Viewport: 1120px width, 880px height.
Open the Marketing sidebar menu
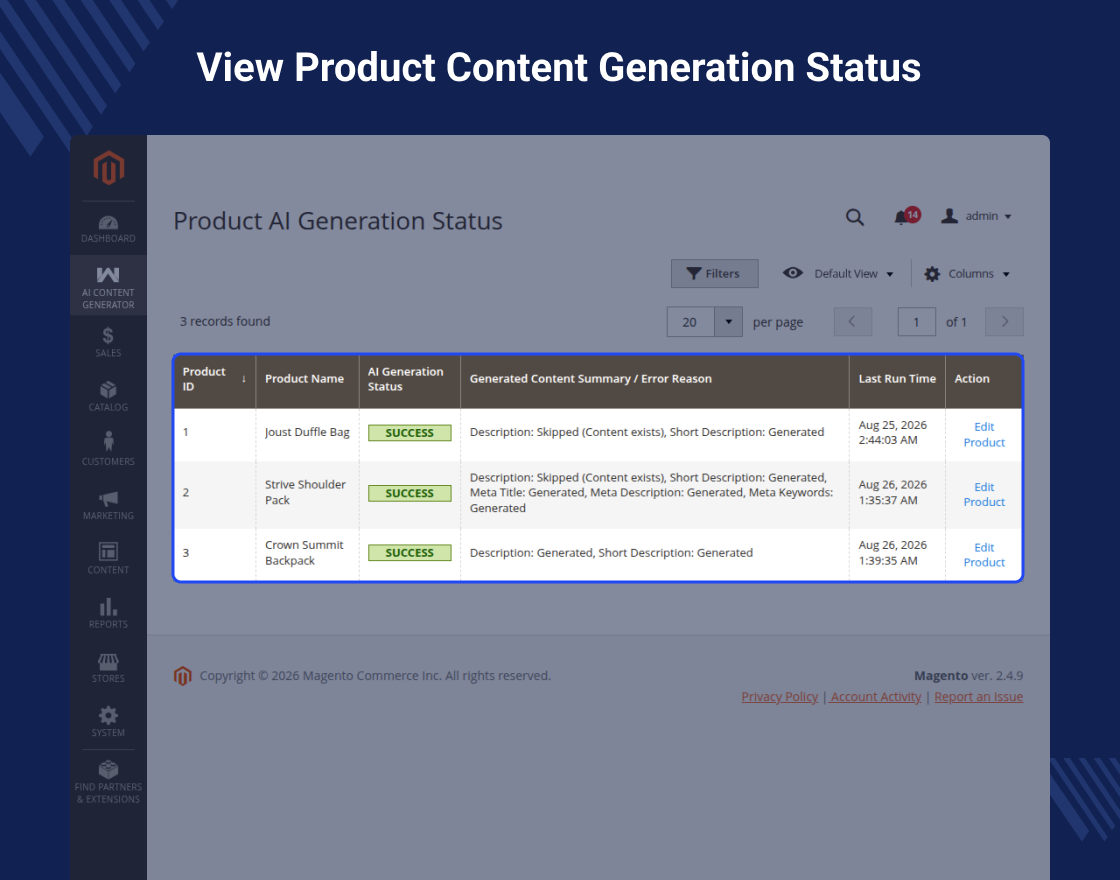pos(108,504)
